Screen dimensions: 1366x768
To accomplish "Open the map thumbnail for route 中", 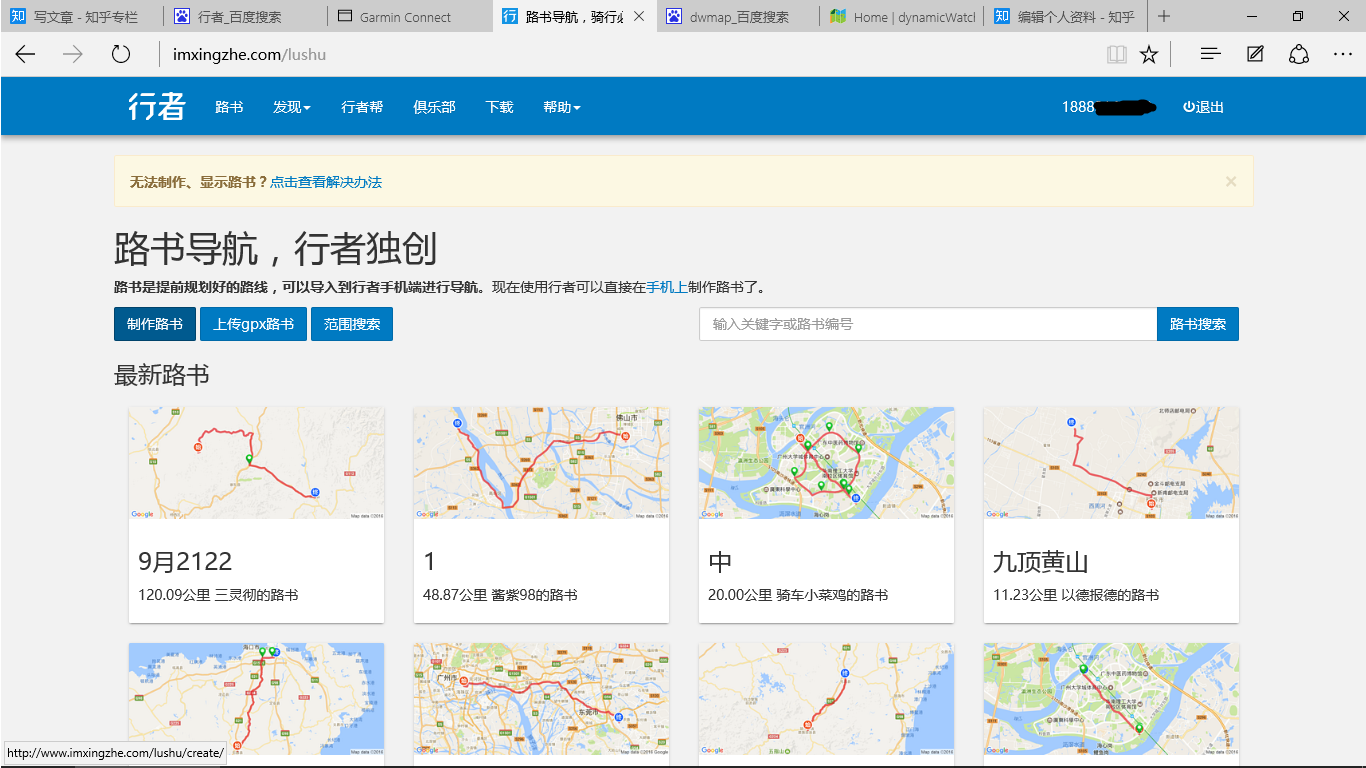I will click(x=826, y=462).
